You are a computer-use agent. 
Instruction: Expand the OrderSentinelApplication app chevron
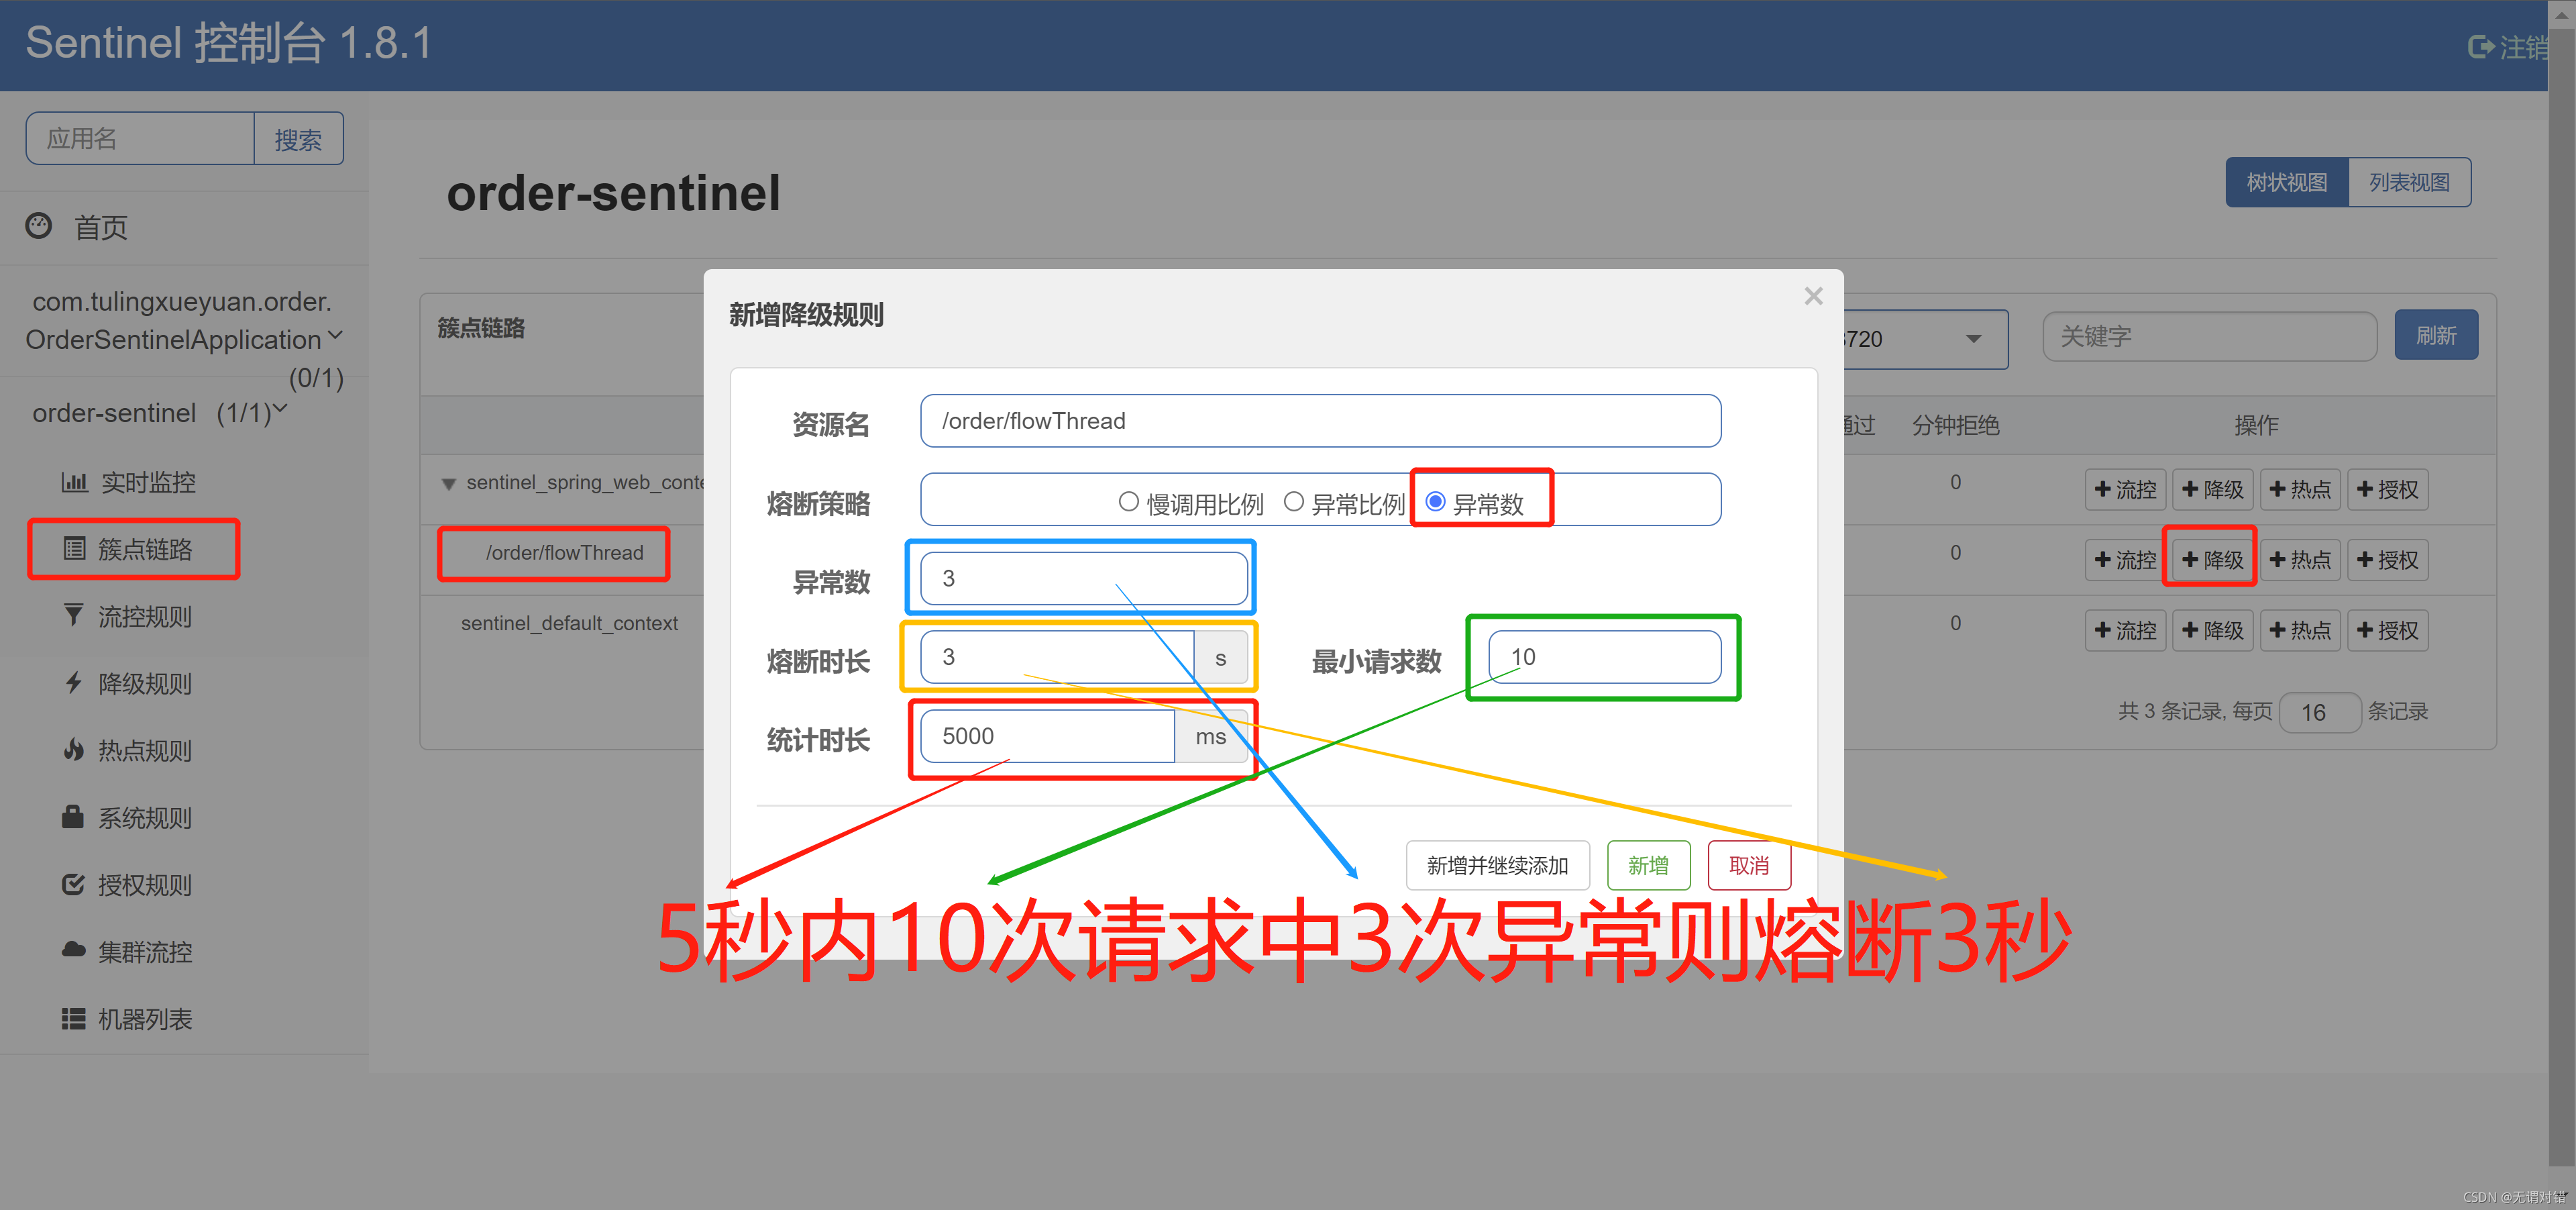pos(335,336)
